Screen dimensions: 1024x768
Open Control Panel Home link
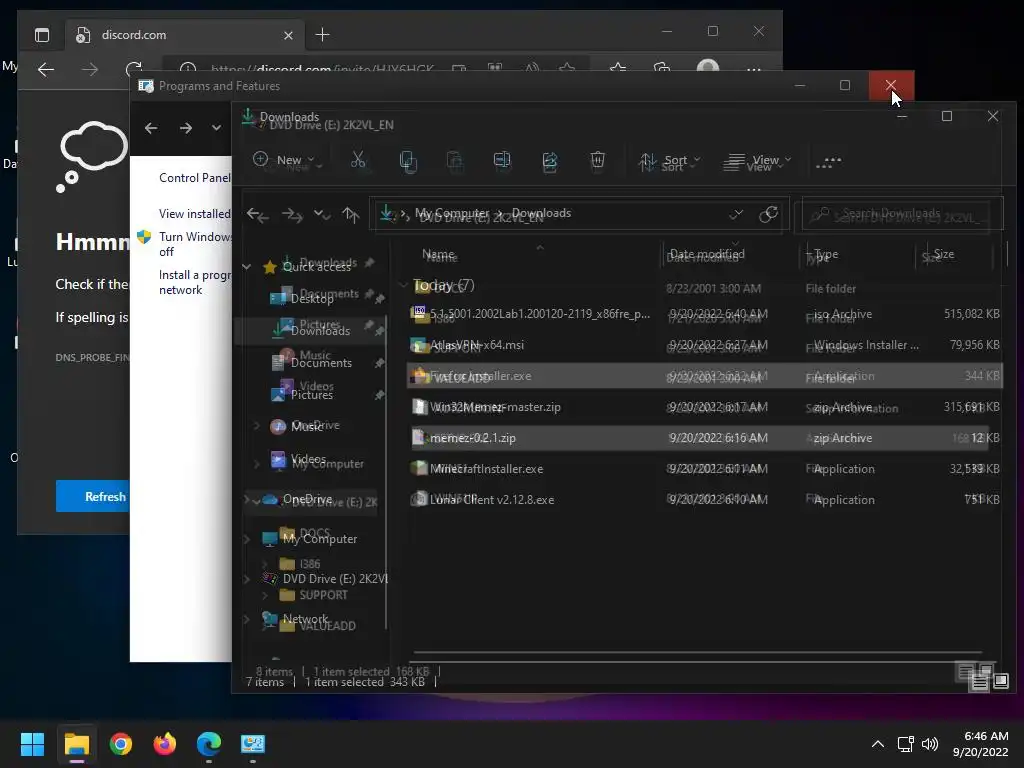[195, 178]
